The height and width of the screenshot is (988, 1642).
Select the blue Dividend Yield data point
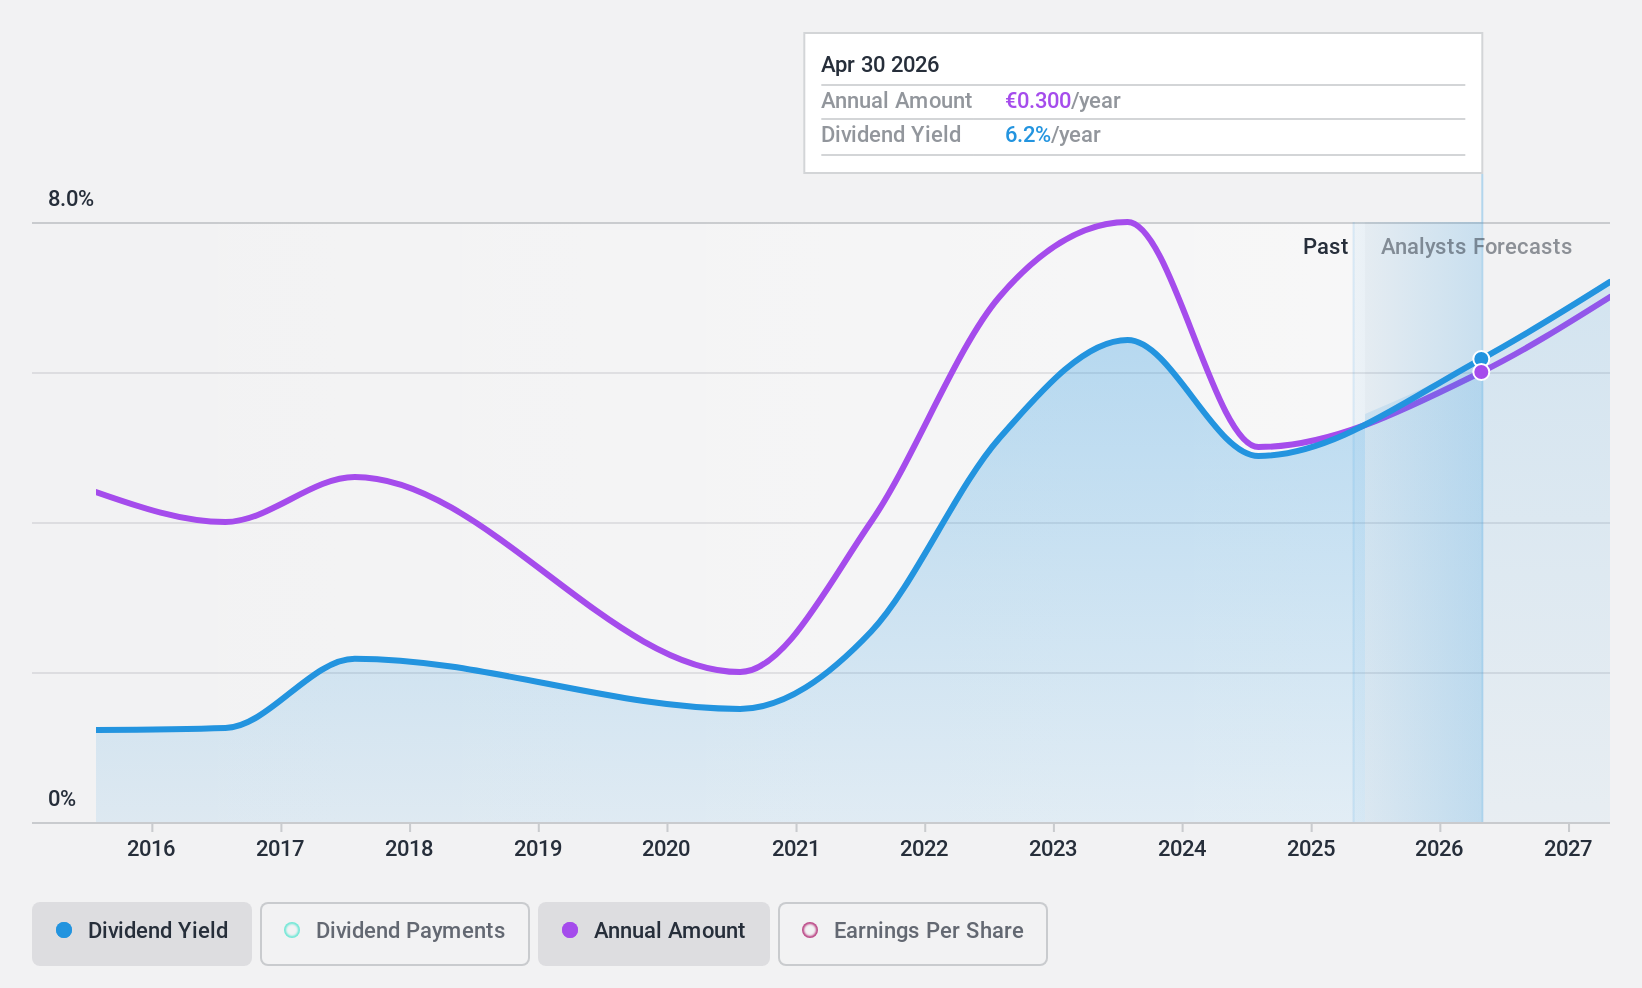click(1481, 359)
